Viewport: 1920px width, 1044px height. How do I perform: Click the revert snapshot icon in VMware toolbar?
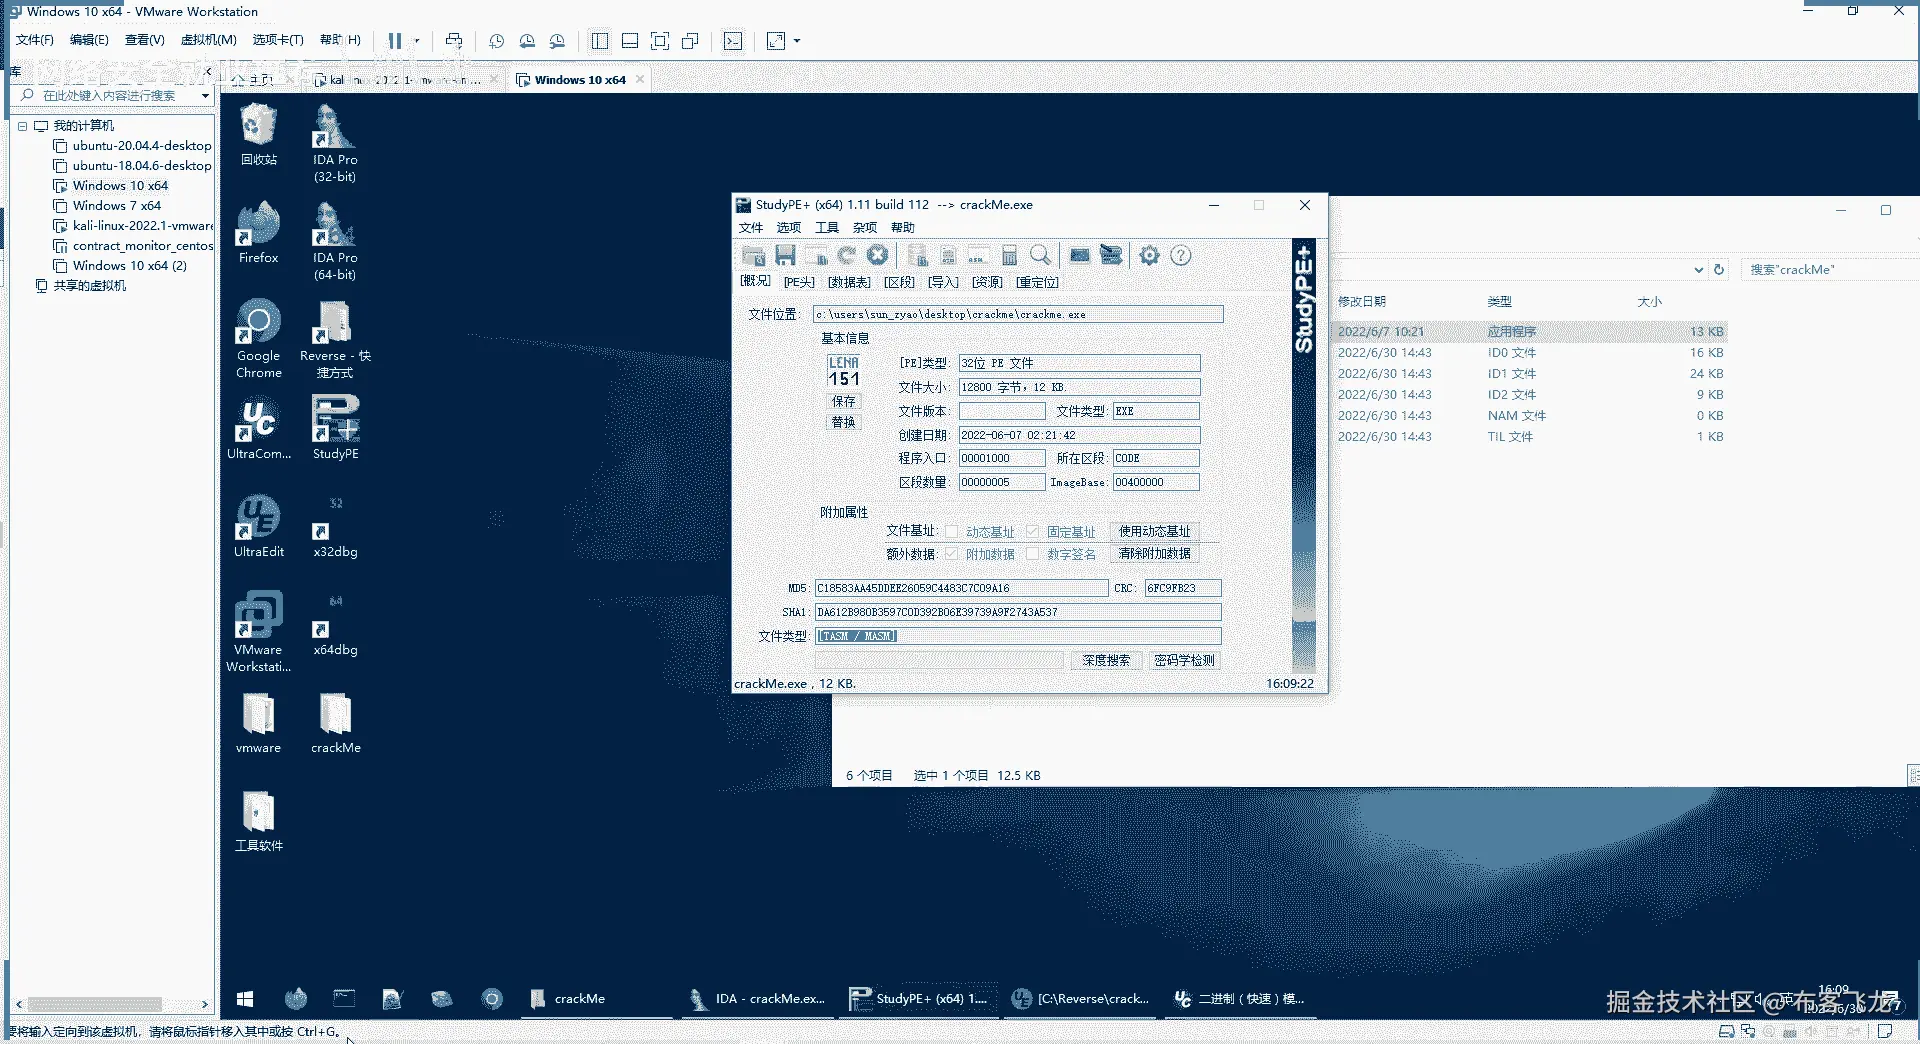coord(527,41)
